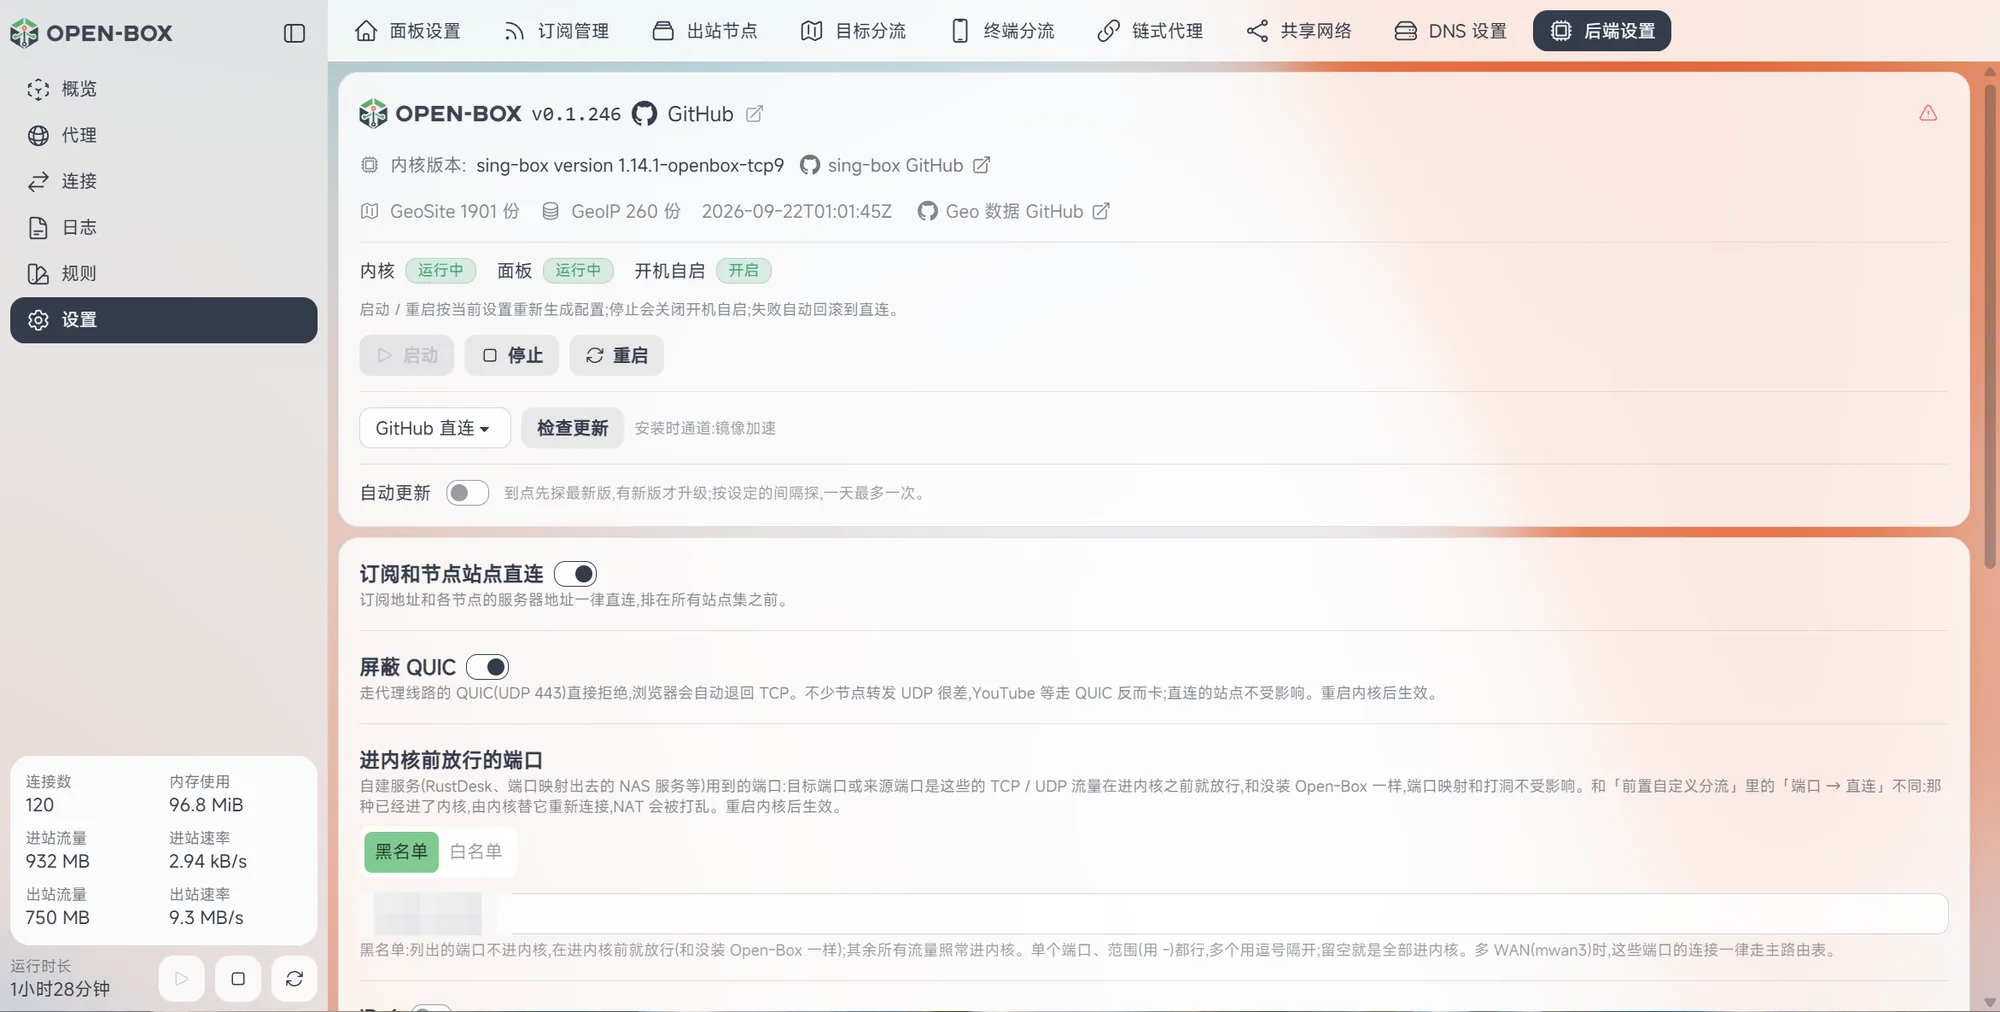Open 代理 in the sidebar
The height and width of the screenshot is (1012, 2000).
(164, 135)
